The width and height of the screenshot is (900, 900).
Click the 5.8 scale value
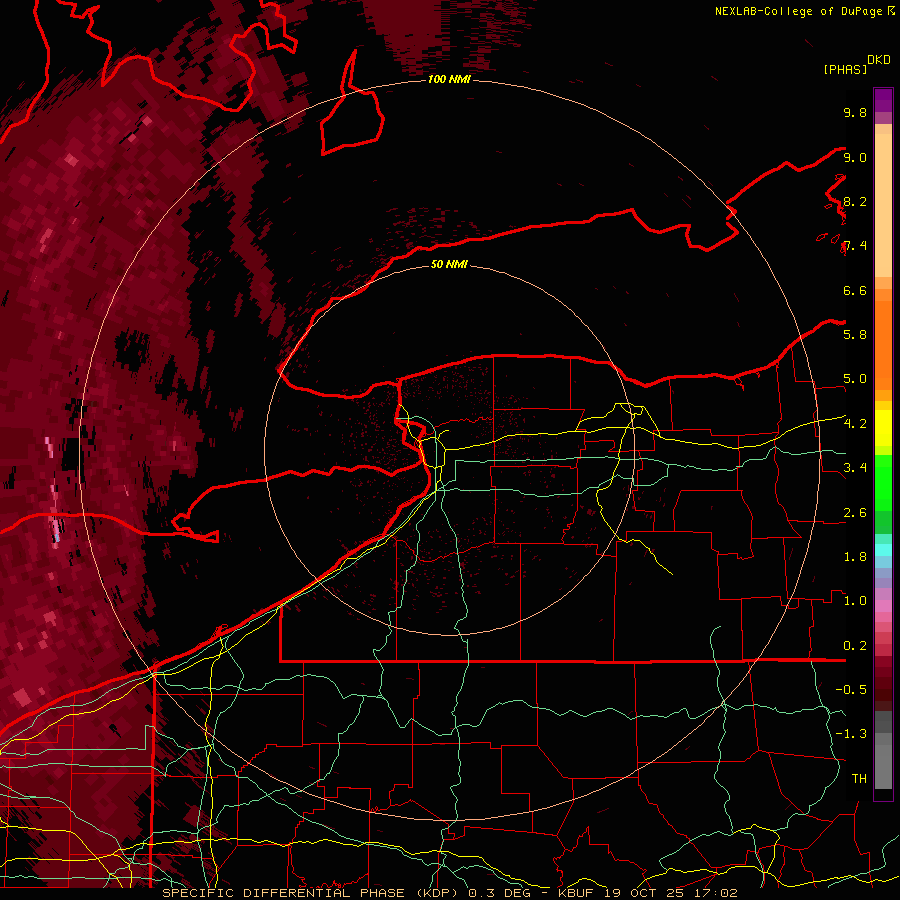pyautogui.click(x=855, y=334)
